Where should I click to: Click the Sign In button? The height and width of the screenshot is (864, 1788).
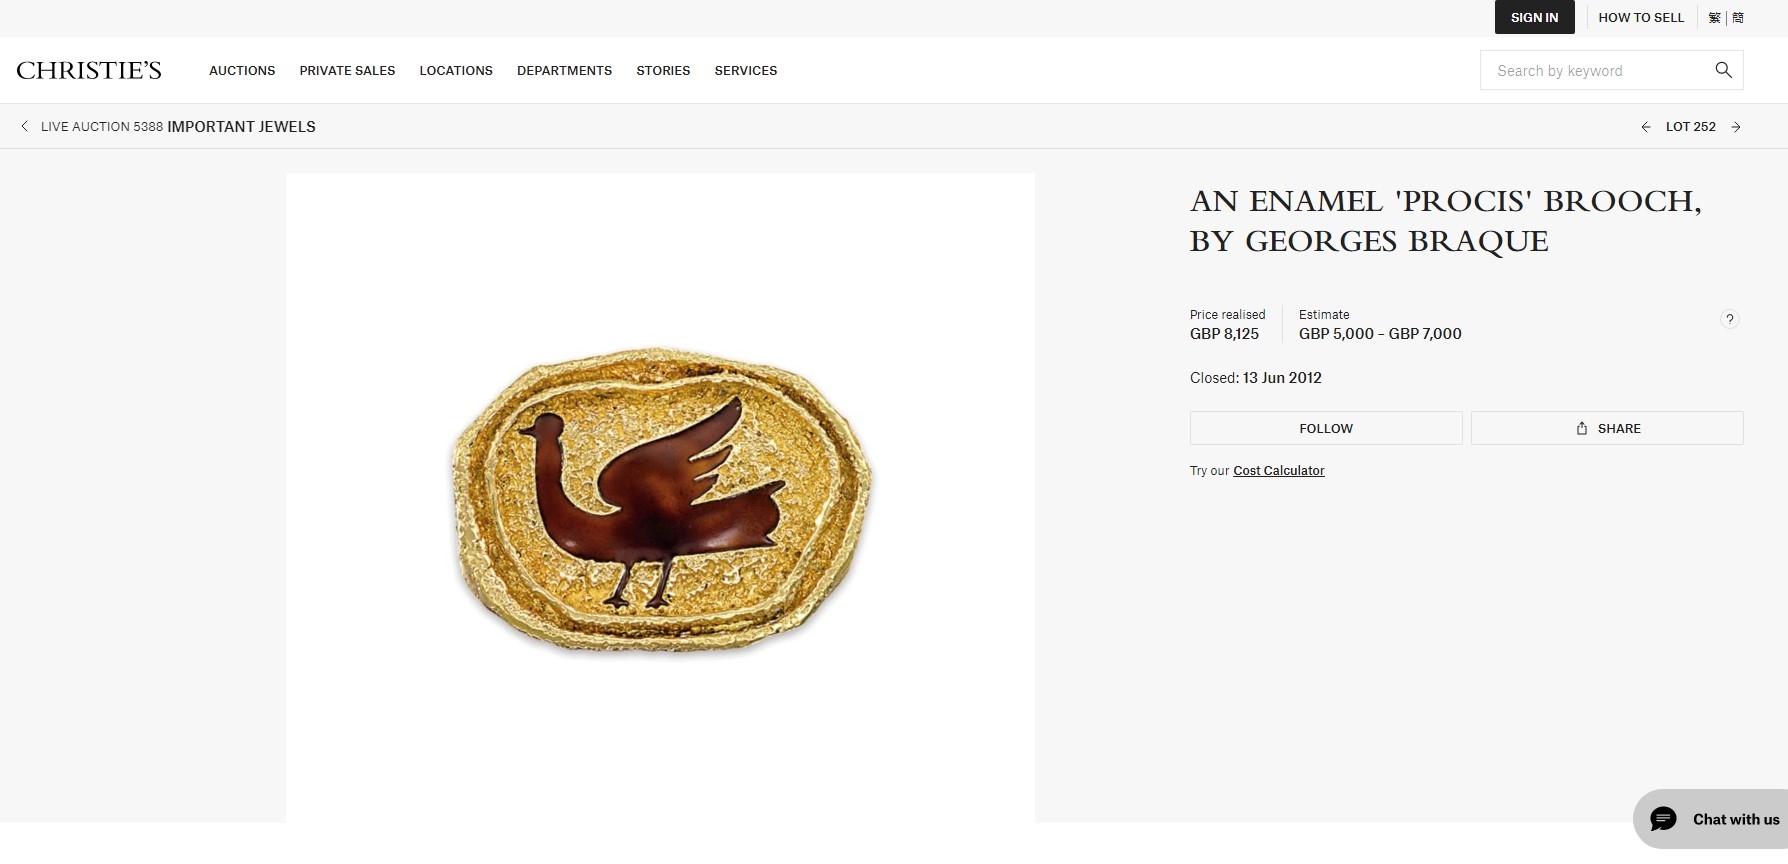[x=1534, y=17]
